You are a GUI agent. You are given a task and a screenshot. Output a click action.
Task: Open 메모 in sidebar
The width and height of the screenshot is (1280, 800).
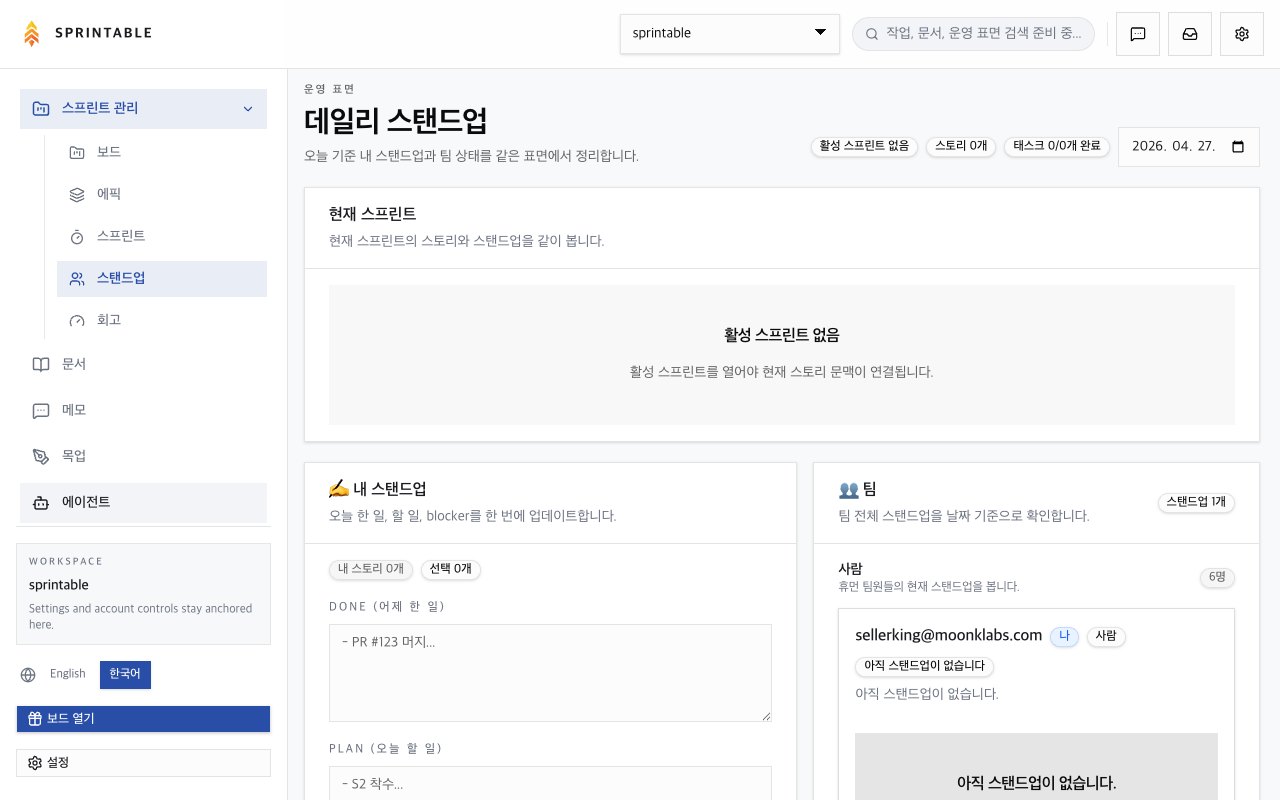pyautogui.click(x=143, y=410)
